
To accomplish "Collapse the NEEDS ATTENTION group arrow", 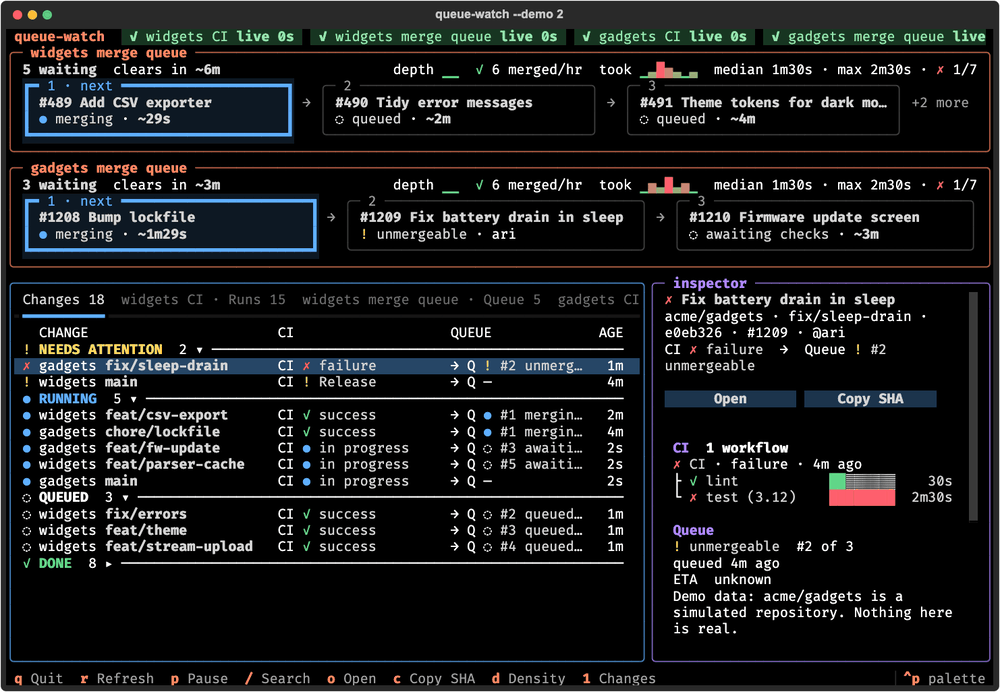I will (200, 350).
